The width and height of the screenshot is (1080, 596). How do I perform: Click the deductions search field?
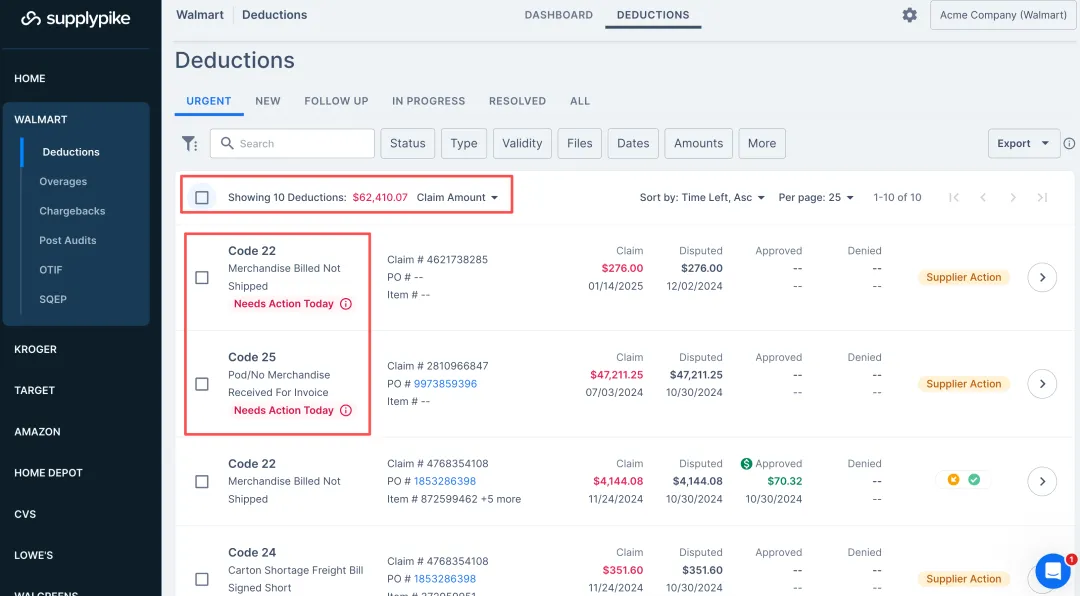292,144
